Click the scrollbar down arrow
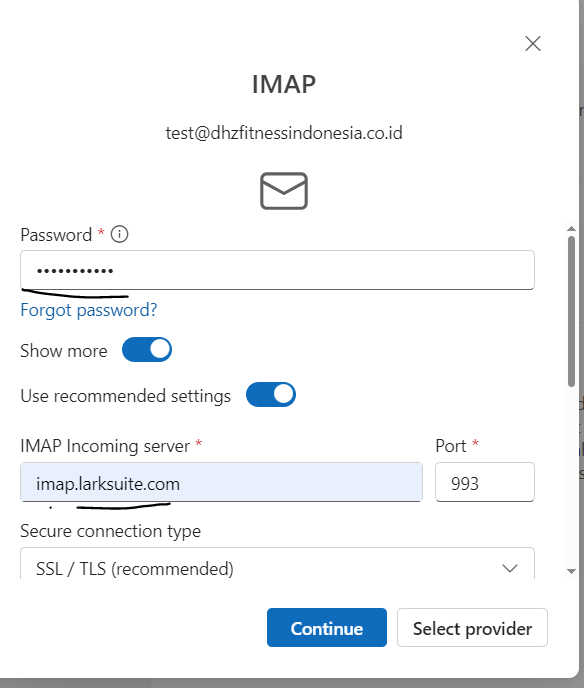Image resolution: width=584 pixels, height=688 pixels. pos(571,571)
